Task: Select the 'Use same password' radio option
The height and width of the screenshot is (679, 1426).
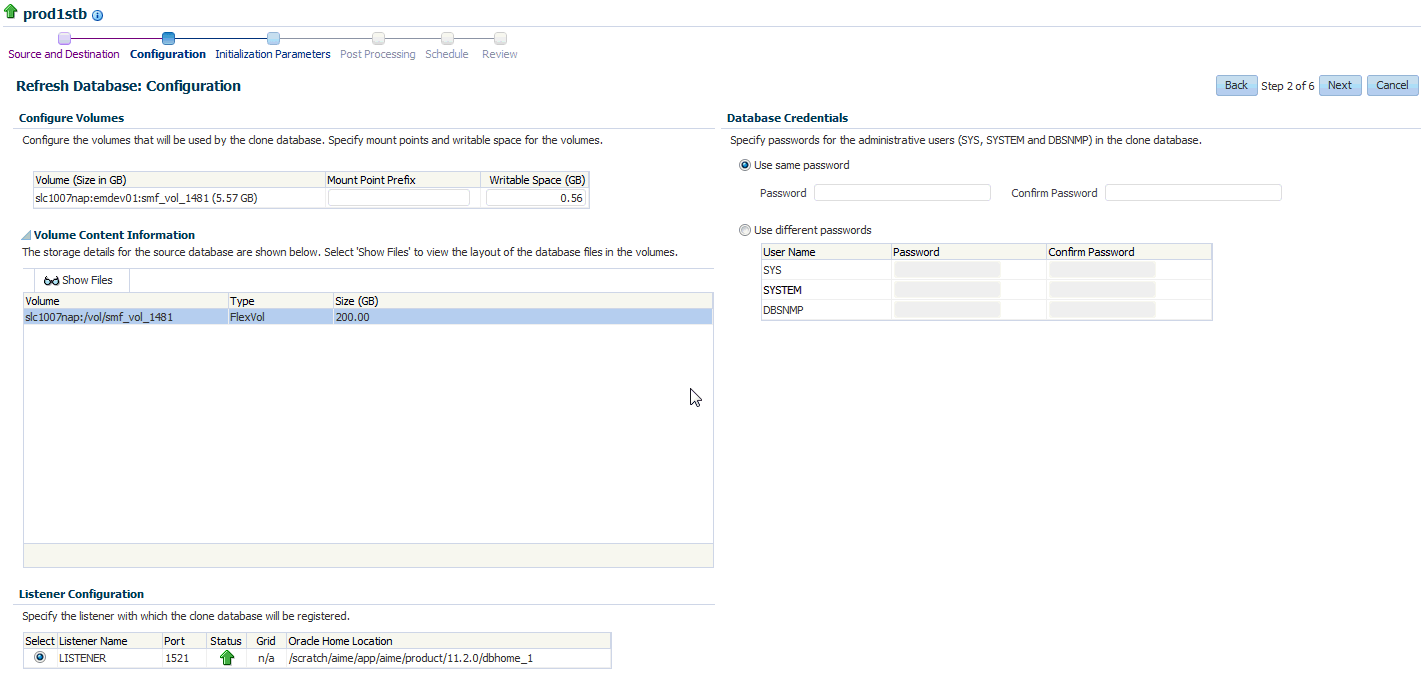Action: 744,165
